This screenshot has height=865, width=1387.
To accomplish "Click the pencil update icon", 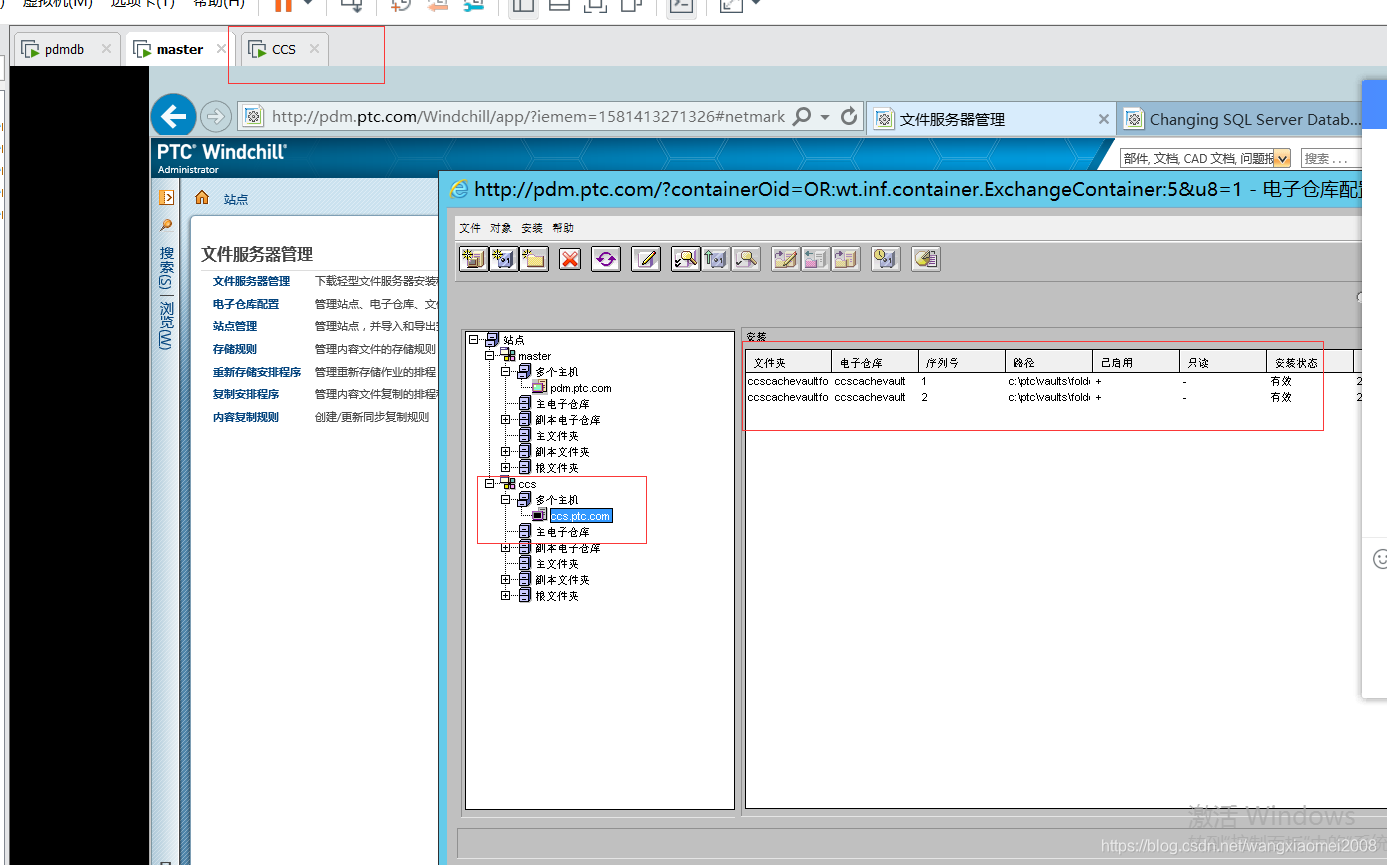I will click(646, 259).
